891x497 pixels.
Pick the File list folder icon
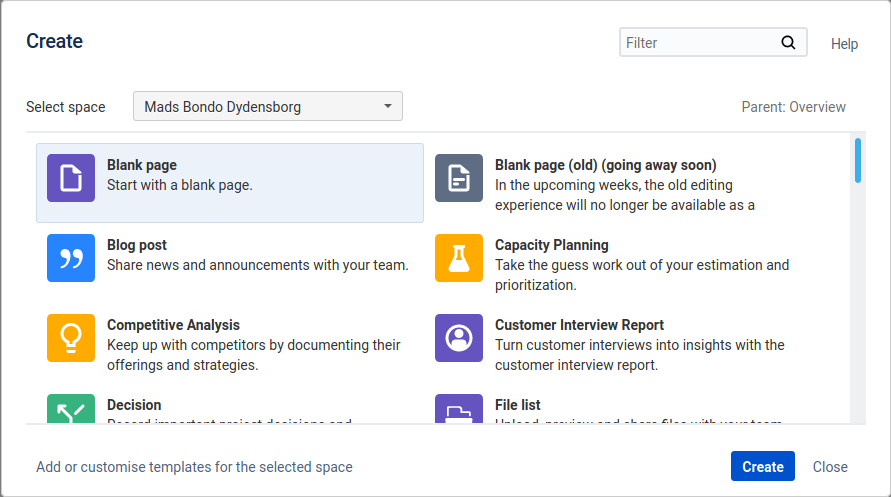[x=459, y=408]
